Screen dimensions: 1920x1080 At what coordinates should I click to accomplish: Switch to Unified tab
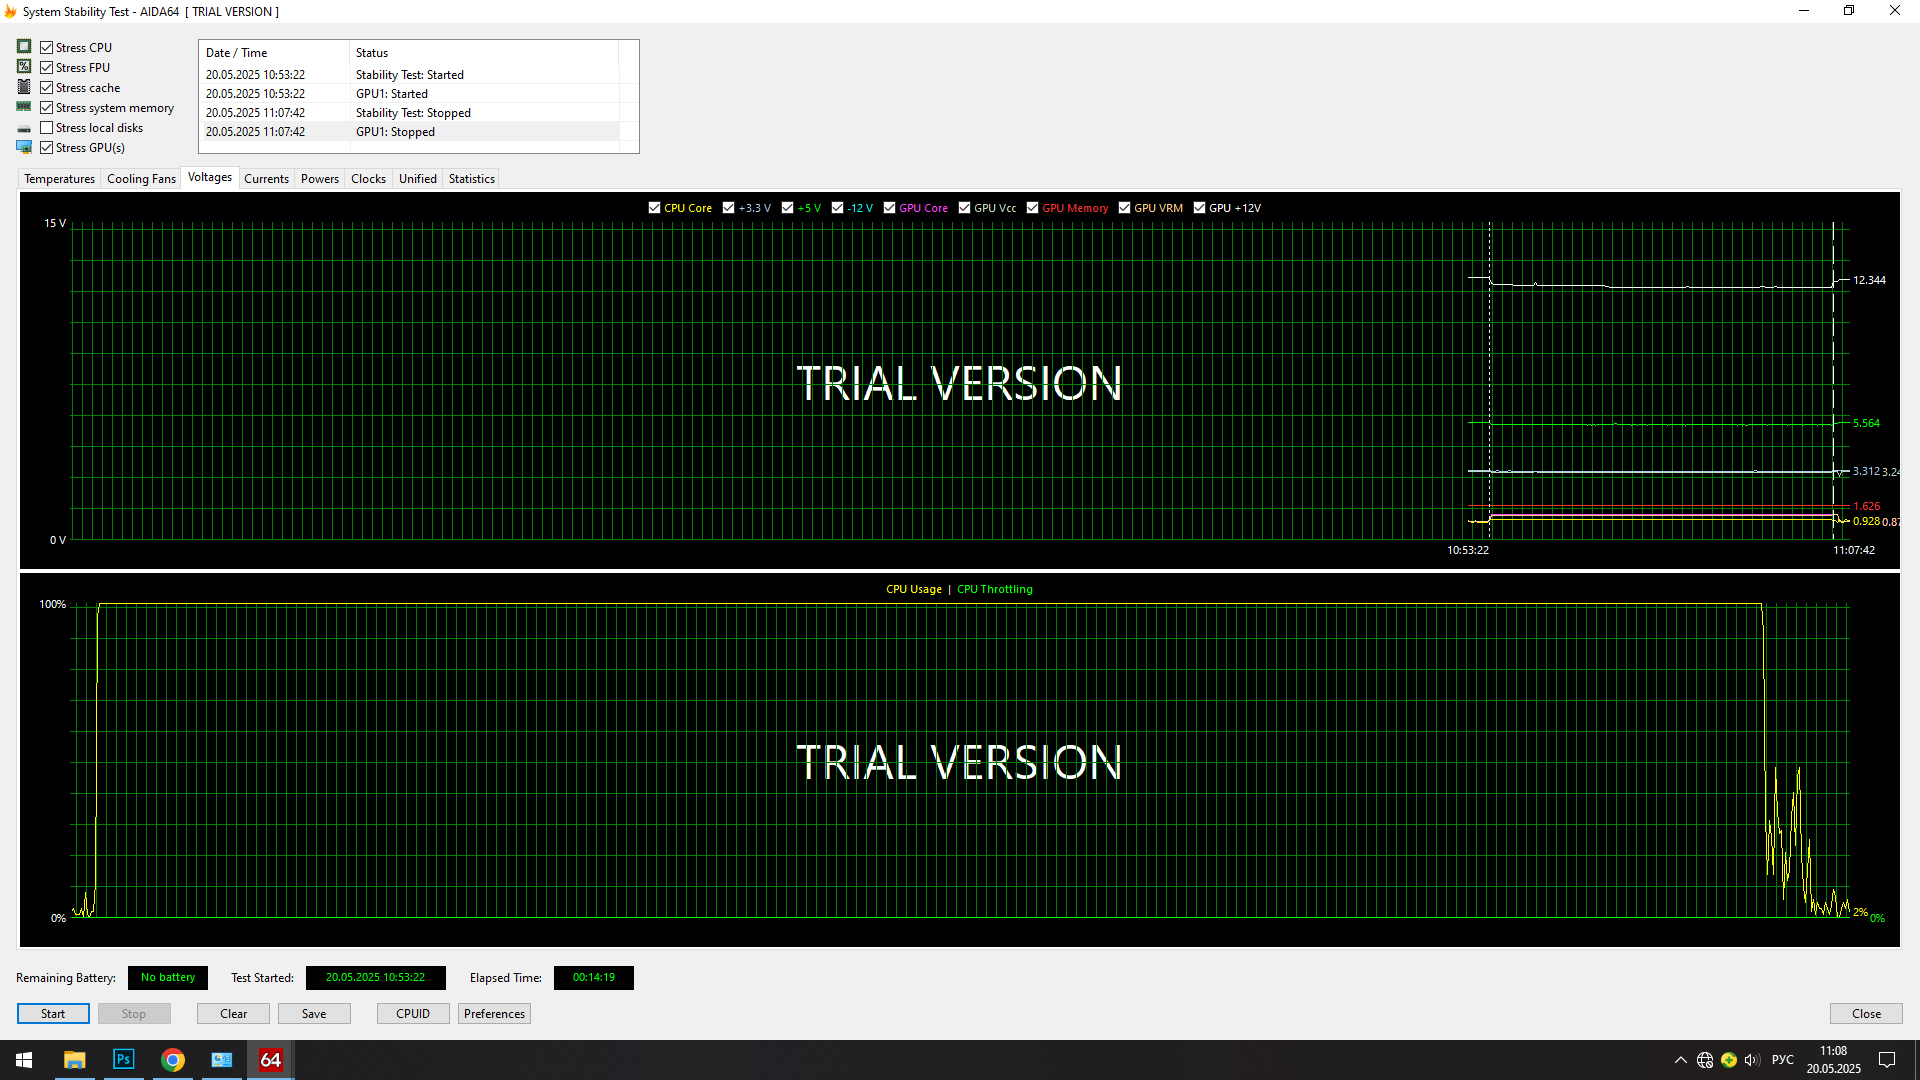[418, 179]
